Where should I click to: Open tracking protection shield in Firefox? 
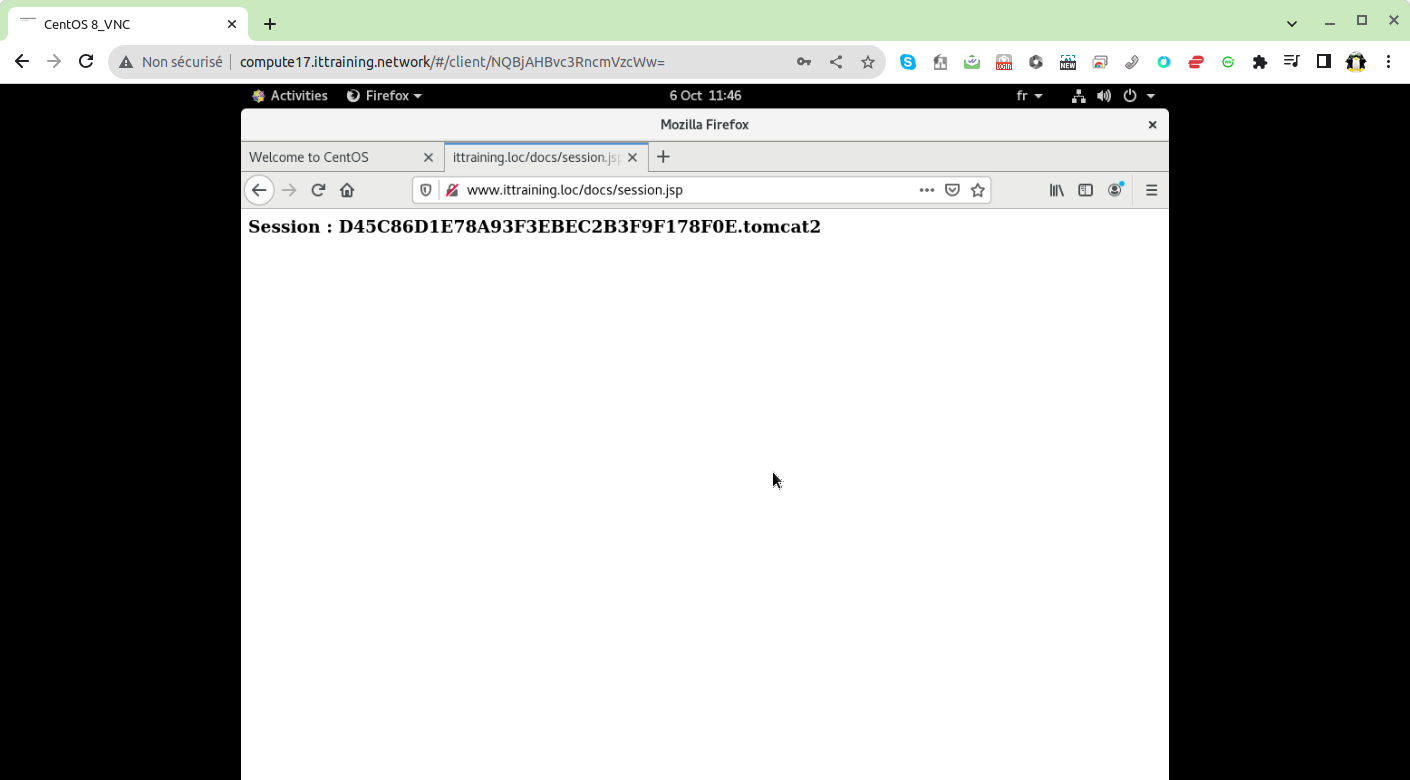coord(426,190)
